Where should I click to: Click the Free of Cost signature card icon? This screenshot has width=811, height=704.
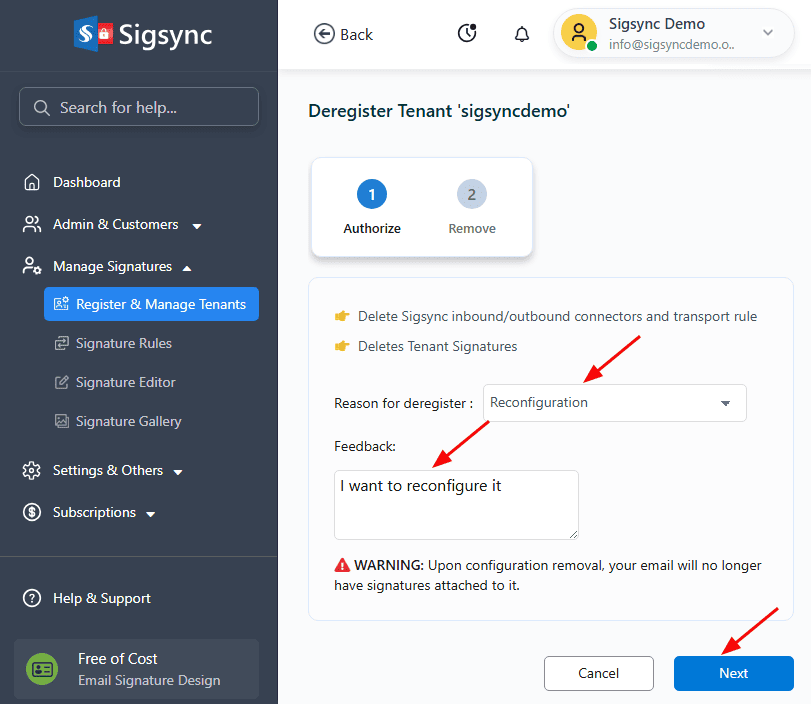pos(42,669)
